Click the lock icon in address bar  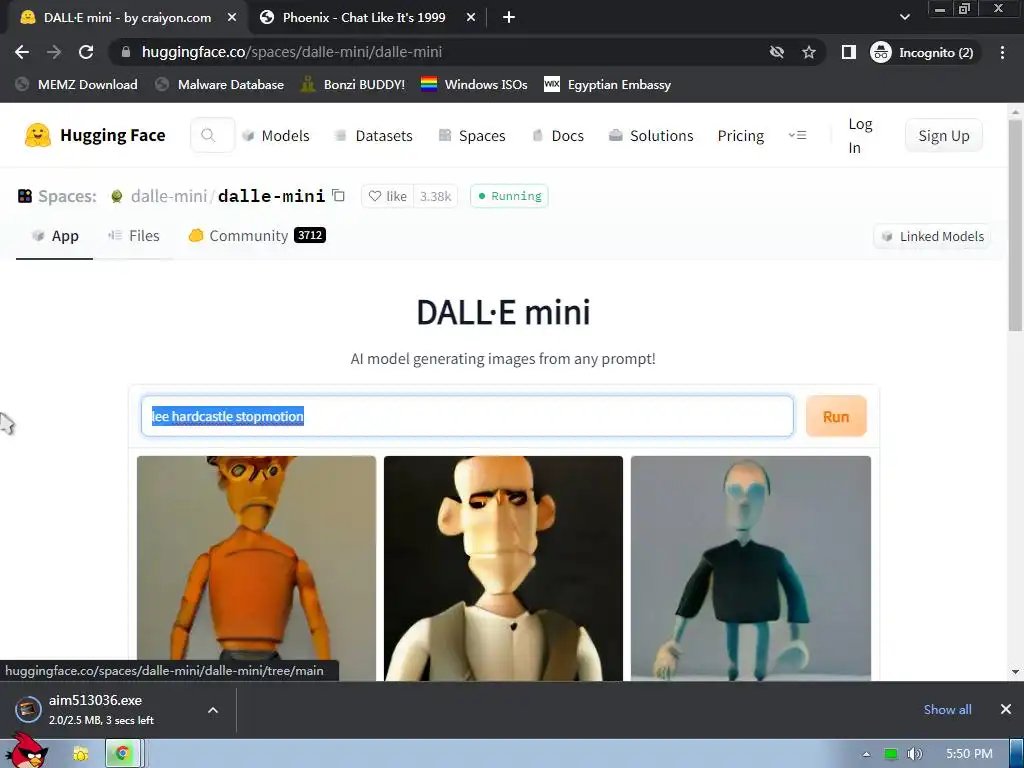[x=126, y=52]
